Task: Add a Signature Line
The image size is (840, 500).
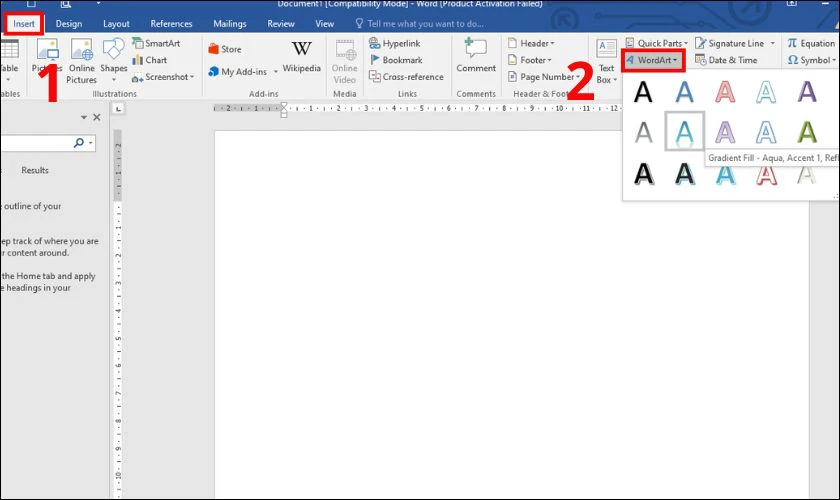Action: 730,43
